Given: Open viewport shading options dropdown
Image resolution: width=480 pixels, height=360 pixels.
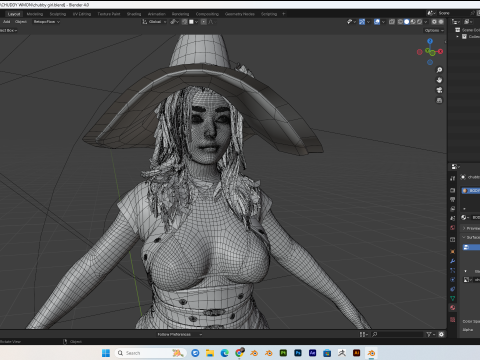Looking at the screenshot, I should pyautogui.click(x=425, y=22).
